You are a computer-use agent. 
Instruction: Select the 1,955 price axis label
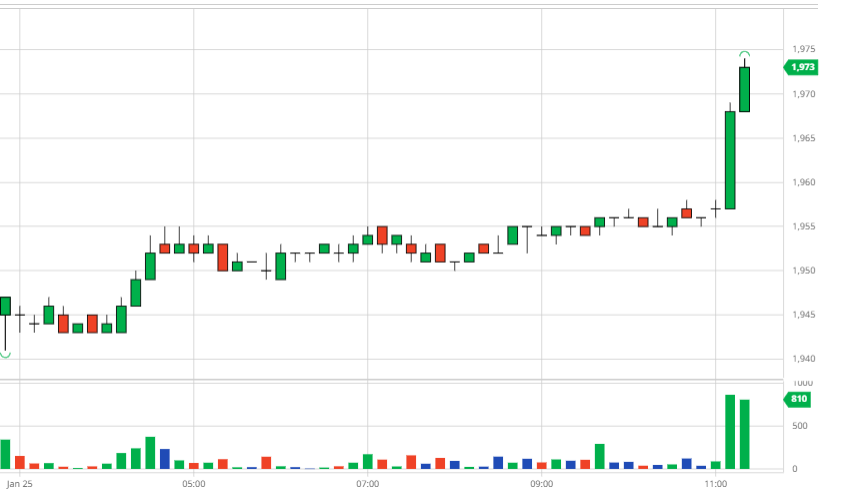[x=804, y=226]
